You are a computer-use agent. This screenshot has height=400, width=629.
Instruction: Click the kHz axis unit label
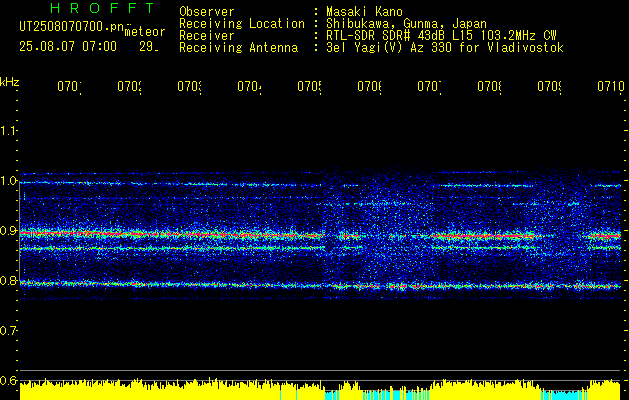(10, 82)
